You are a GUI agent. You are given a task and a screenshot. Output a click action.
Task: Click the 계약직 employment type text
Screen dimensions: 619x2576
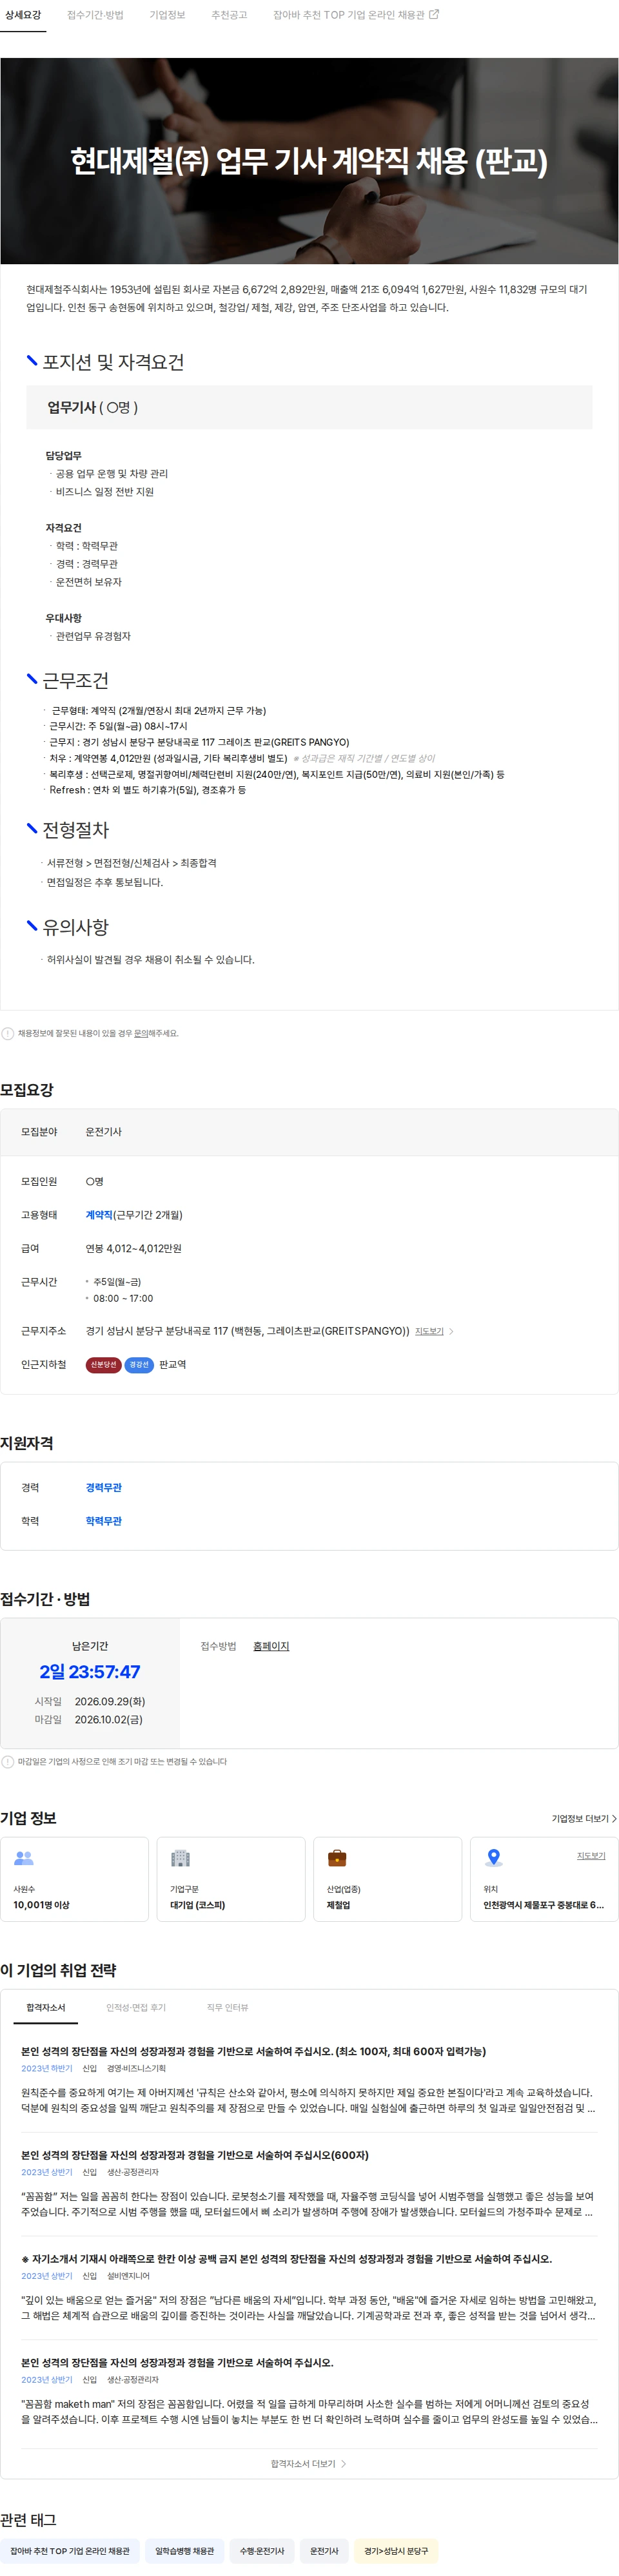point(99,1215)
